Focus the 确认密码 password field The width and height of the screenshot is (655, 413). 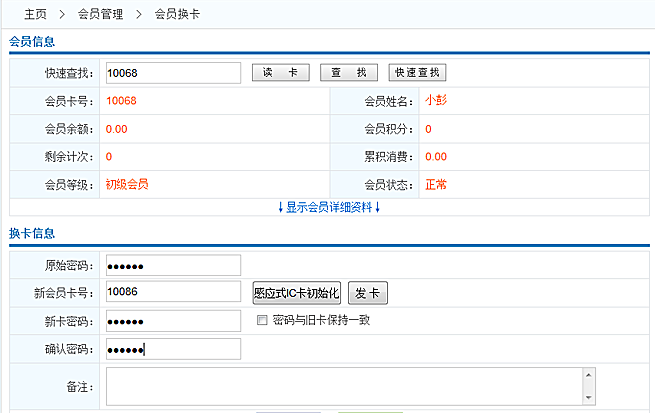173,349
